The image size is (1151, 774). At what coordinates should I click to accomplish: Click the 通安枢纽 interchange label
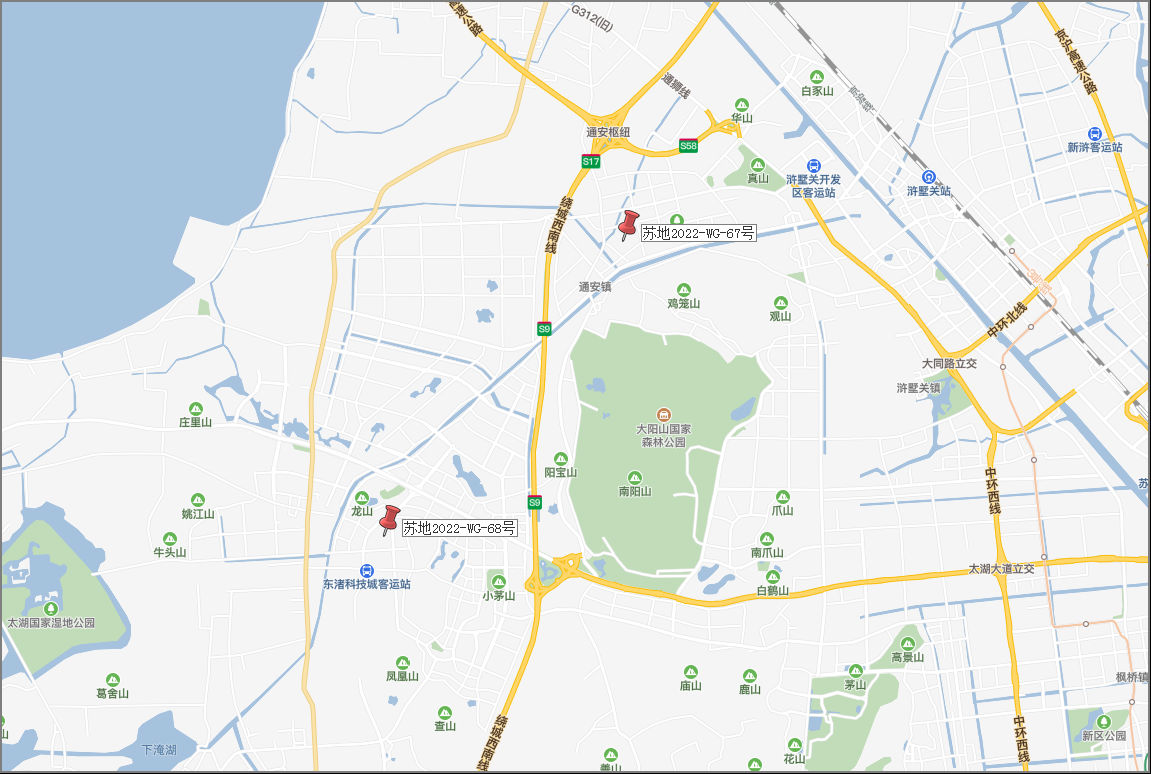click(608, 132)
